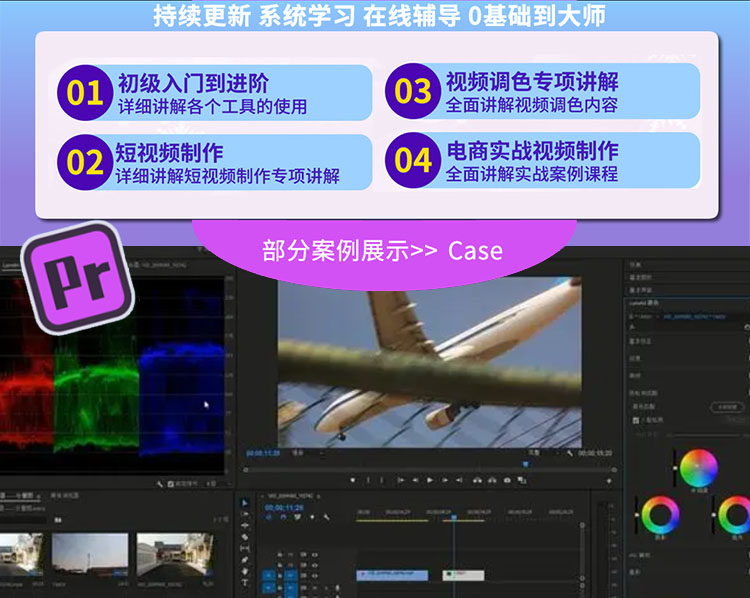Expand the Curves section in Lumetri Color
Viewport: 750px width, 598px height.
[x=635, y=376]
